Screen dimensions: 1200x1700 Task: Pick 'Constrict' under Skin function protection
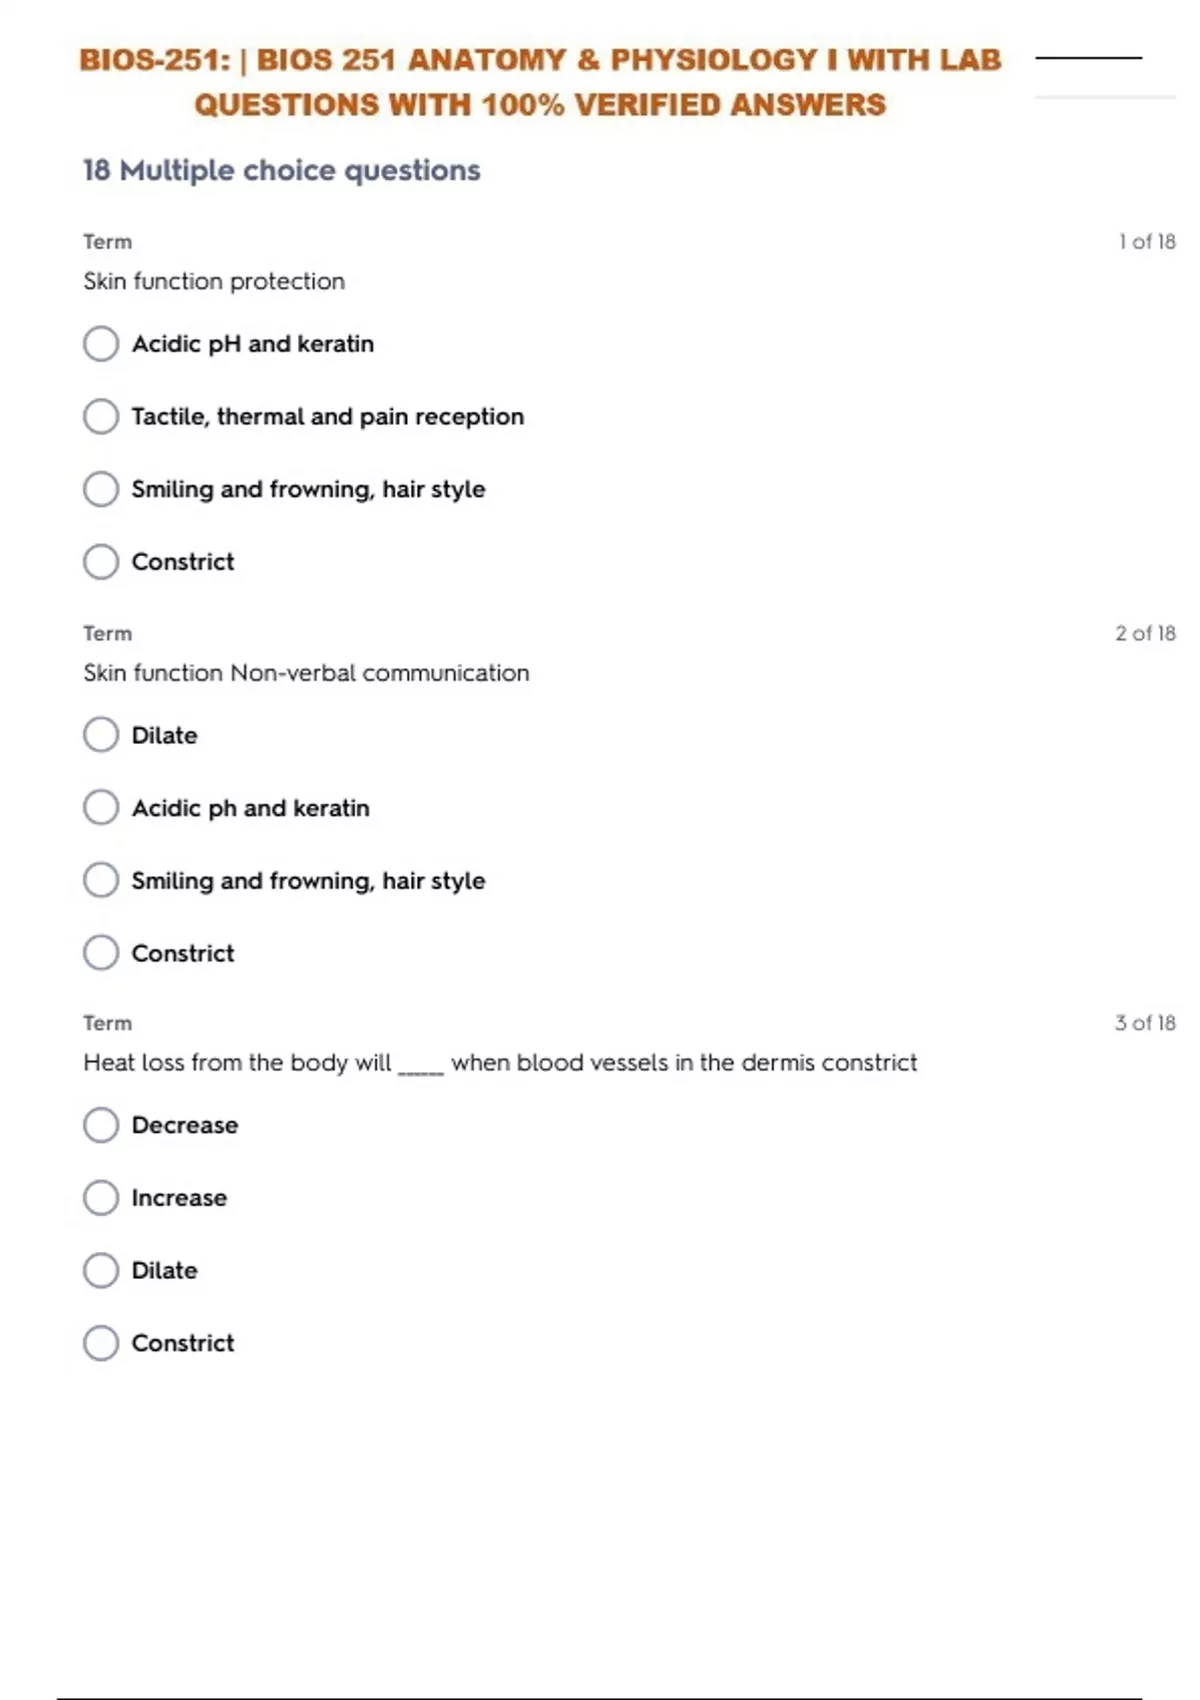101,562
